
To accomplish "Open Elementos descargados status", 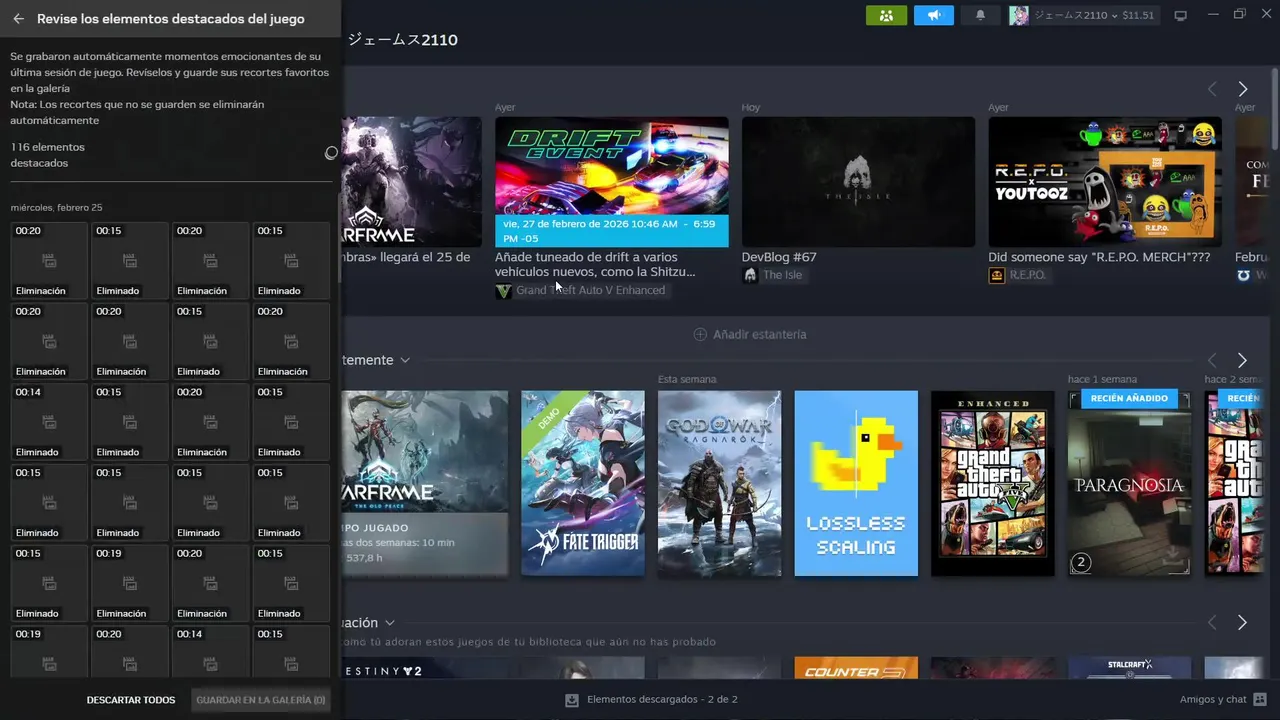I will 651,699.
